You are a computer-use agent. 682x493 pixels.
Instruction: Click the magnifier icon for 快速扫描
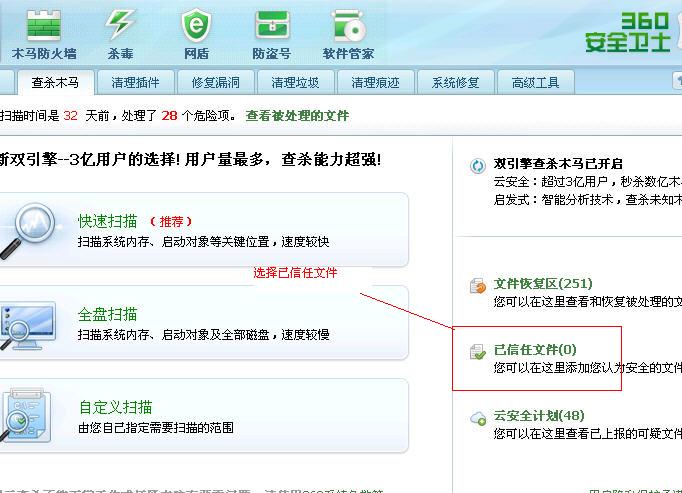pos(29,231)
